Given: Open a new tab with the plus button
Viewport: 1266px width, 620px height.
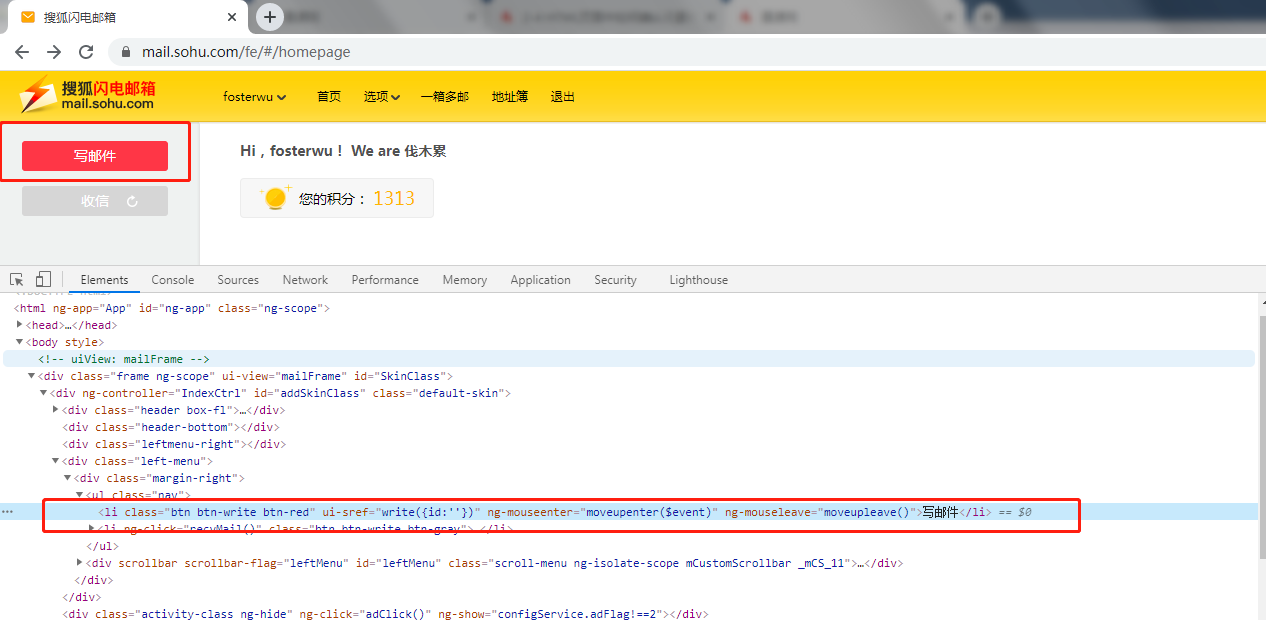Looking at the screenshot, I should pos(270,17).
